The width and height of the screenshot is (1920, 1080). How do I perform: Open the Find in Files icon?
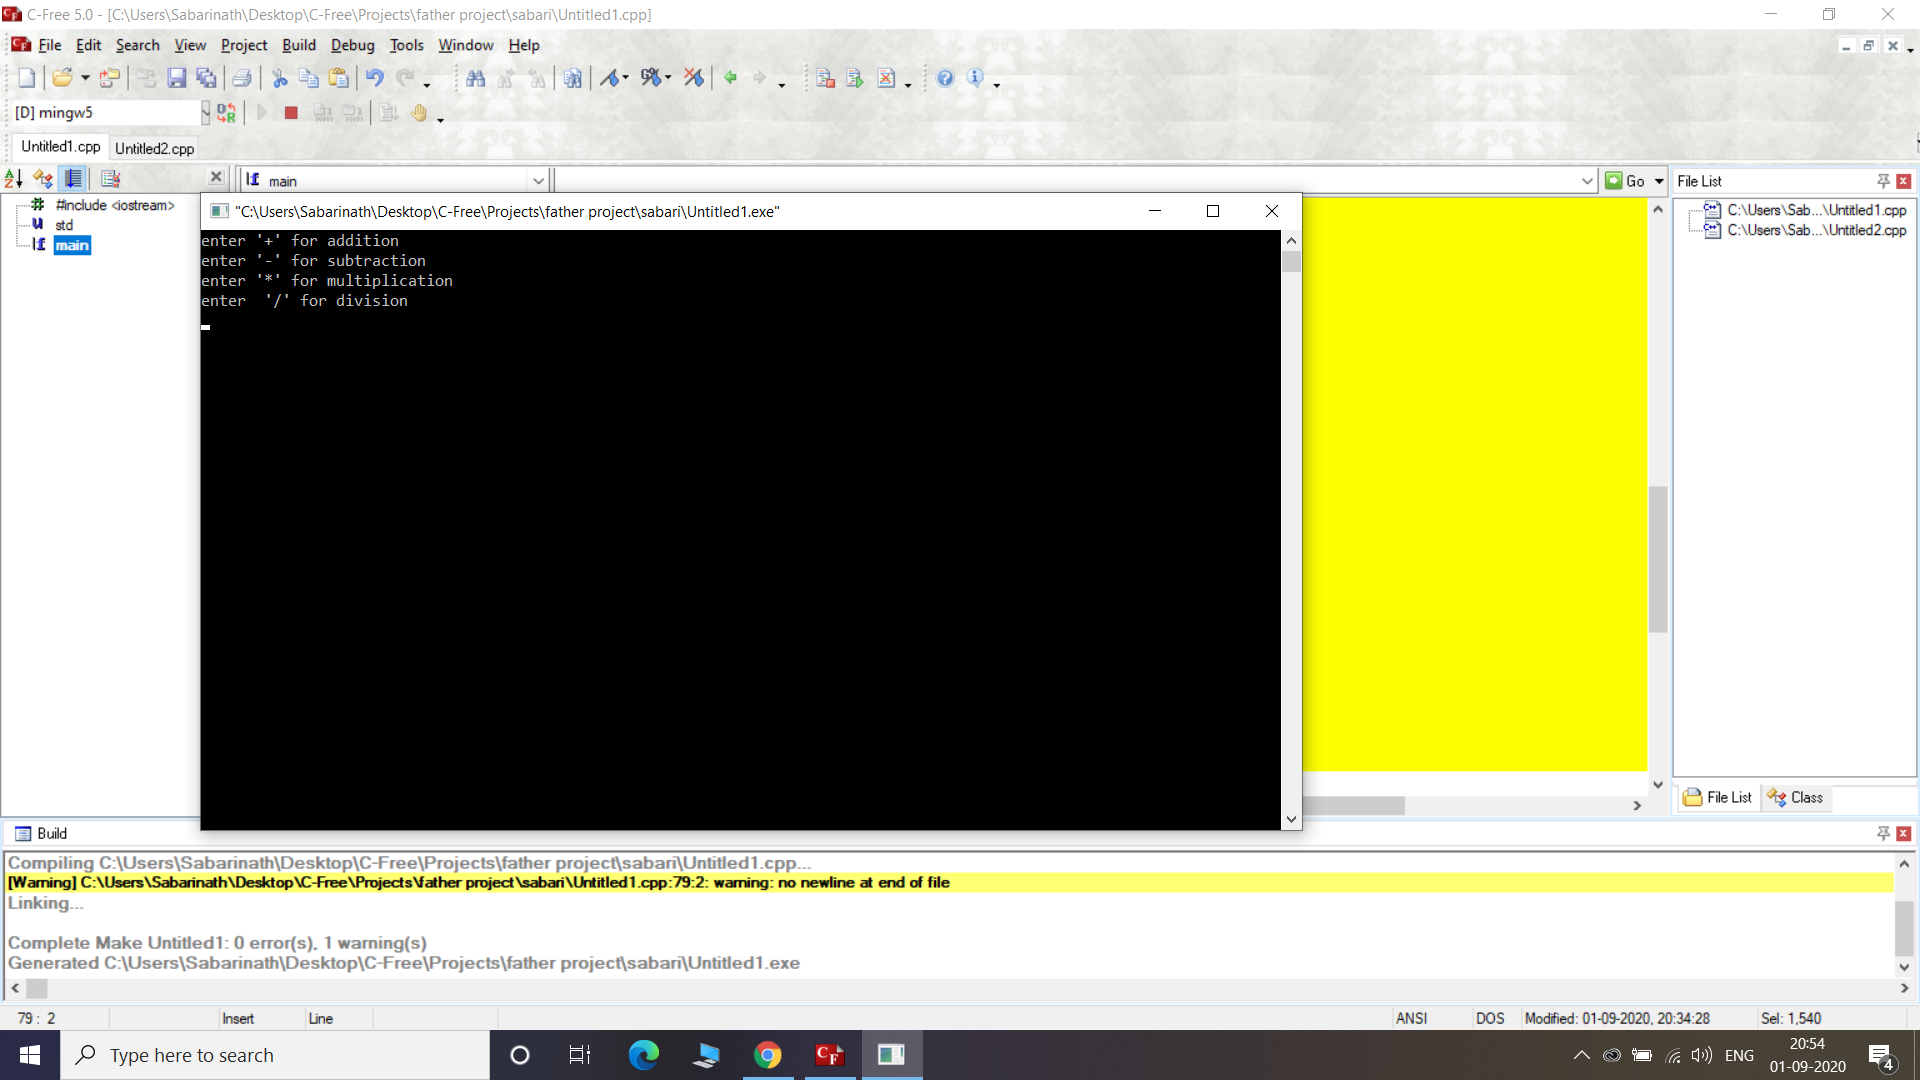coord(573,77)
